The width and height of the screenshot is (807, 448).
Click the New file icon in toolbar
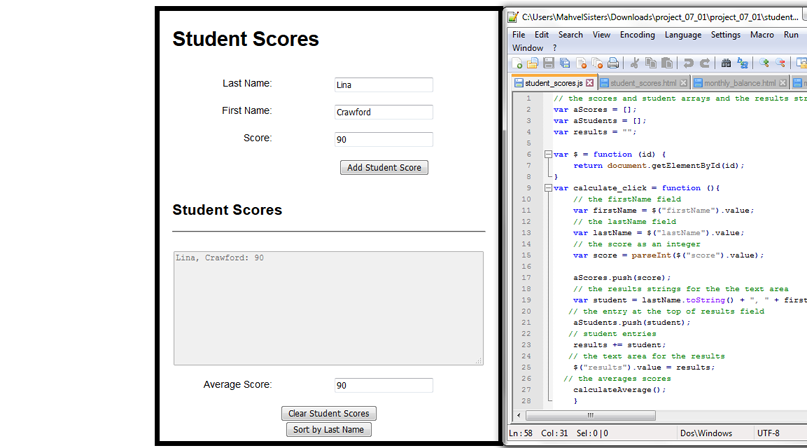(x=518, y=64)
